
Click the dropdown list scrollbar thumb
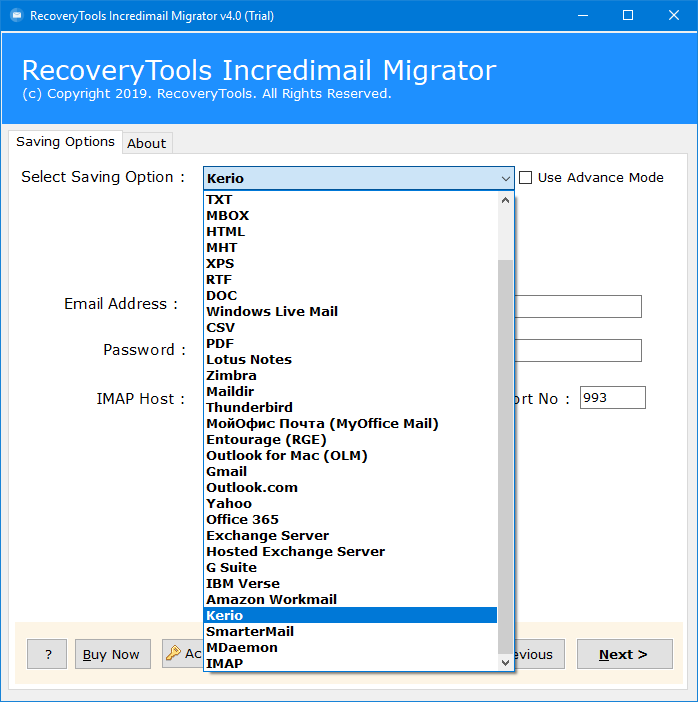pyautogui.click(x=505, y=457)
